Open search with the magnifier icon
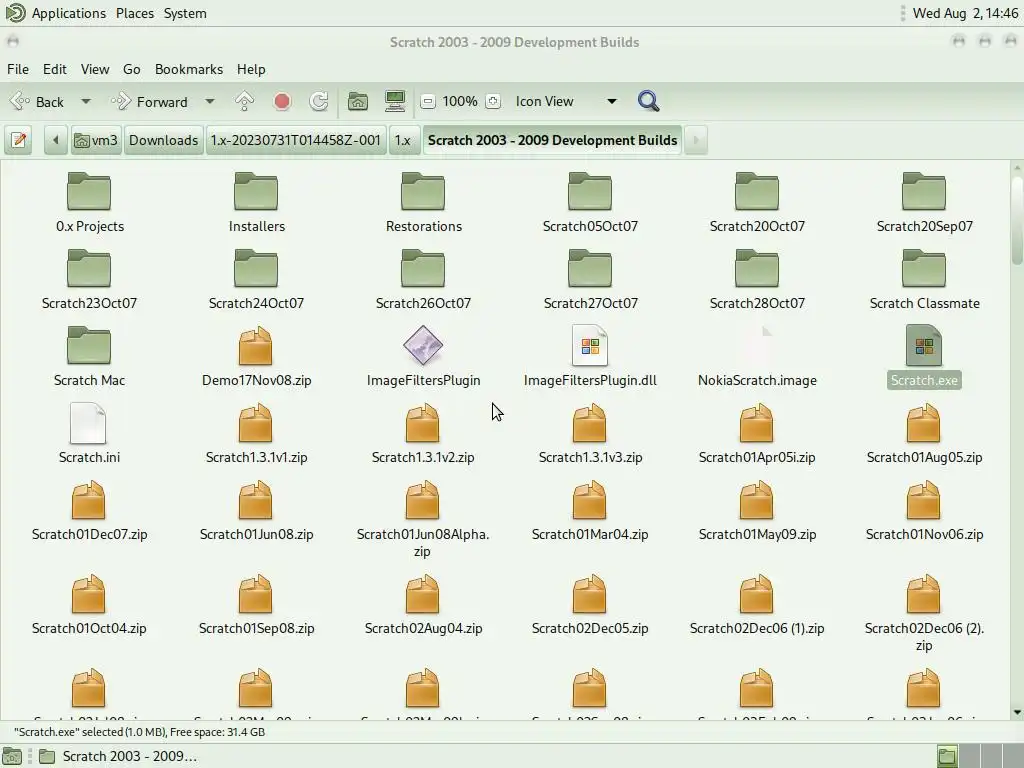The image size is (1024, 768). pos(648,101)
